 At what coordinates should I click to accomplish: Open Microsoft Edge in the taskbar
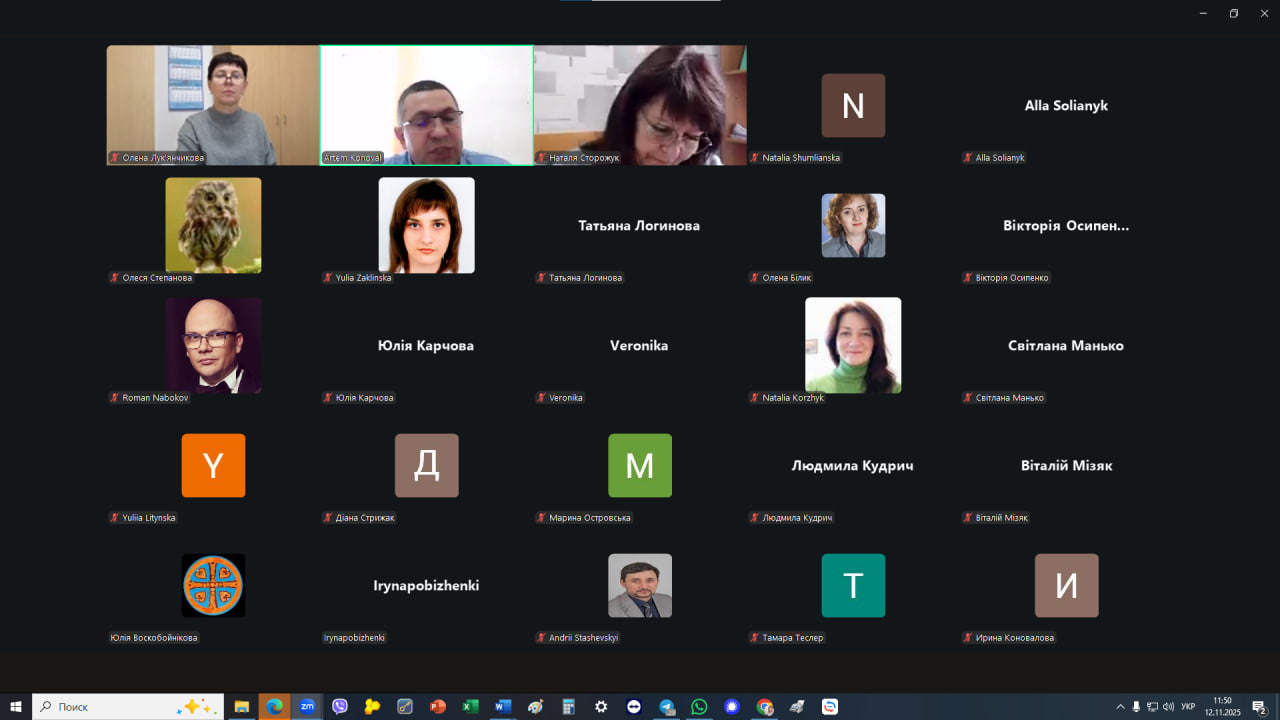(x=274, y=706)
